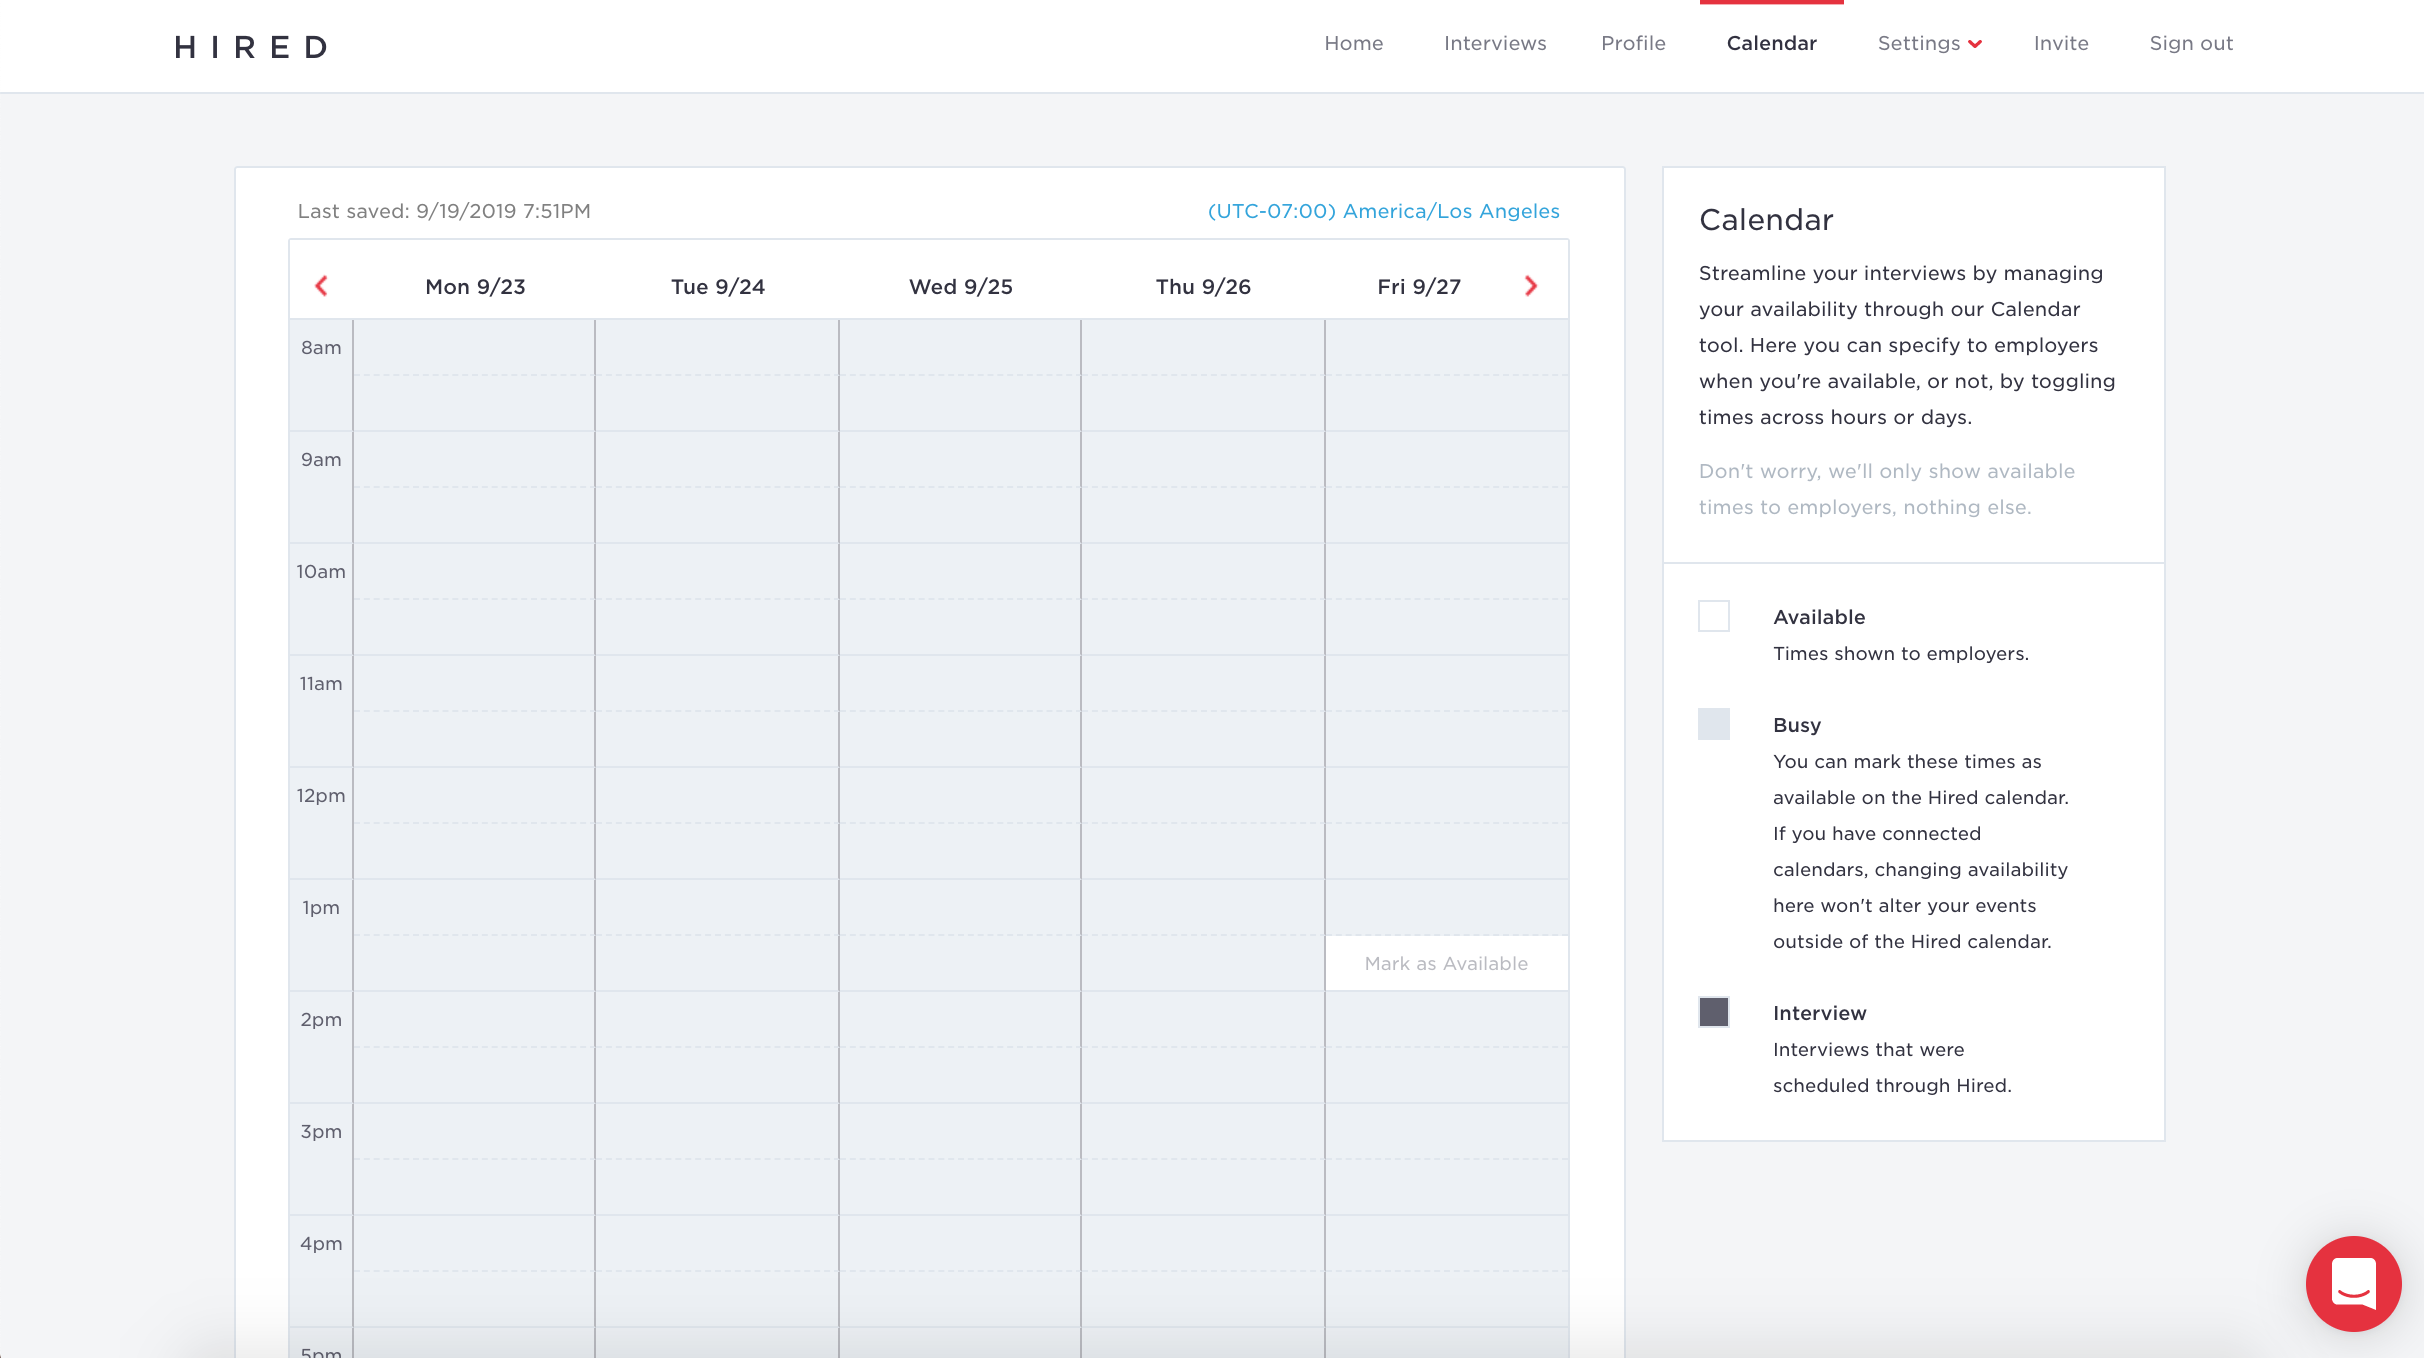The width and height of the screenshot is (2424, 1358).
Task: Select the Fri 9/27 column header
Action: pyautogui.click(x=1416, y=286)
